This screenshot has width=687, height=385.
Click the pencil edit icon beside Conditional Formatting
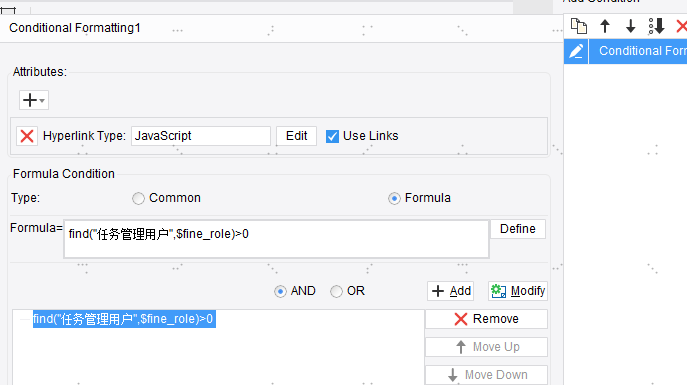[x=576, y=51]
